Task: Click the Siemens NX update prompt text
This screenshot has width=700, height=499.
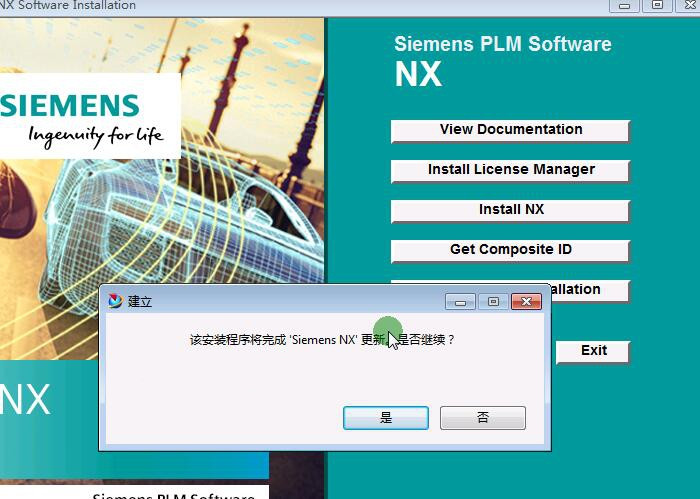Action: 322,340
